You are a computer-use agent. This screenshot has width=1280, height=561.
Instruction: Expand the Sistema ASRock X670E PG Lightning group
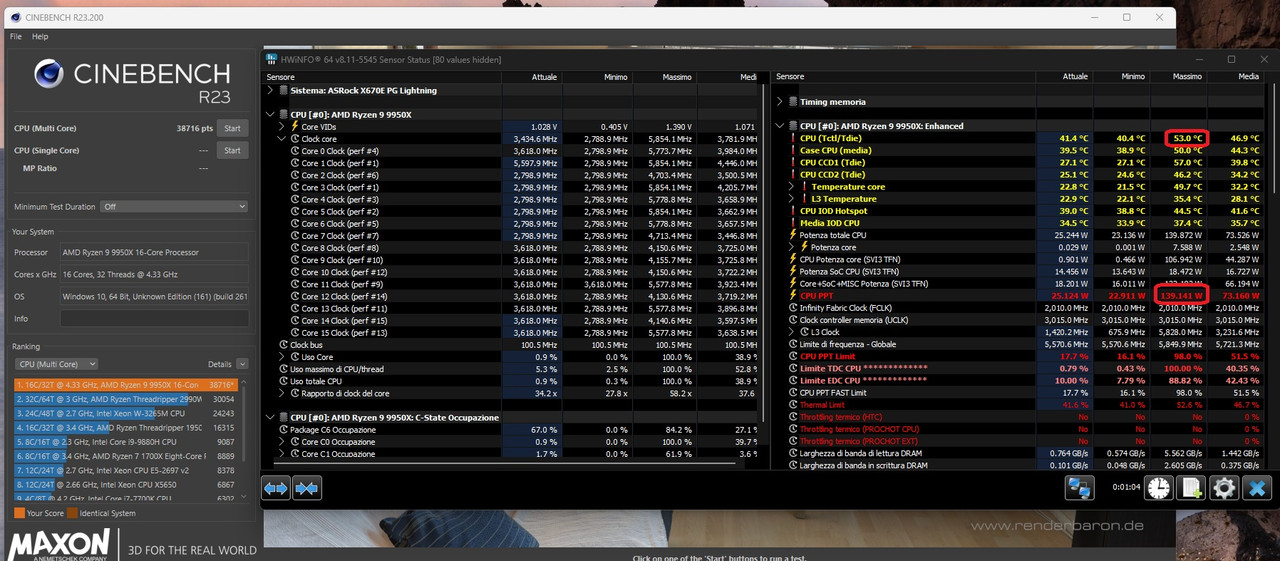[270, 90]
